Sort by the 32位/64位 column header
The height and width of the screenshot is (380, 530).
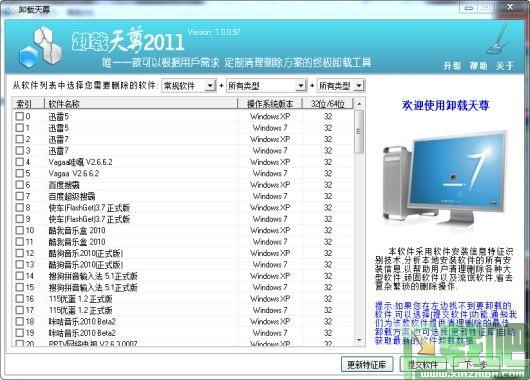pos(328,104)
